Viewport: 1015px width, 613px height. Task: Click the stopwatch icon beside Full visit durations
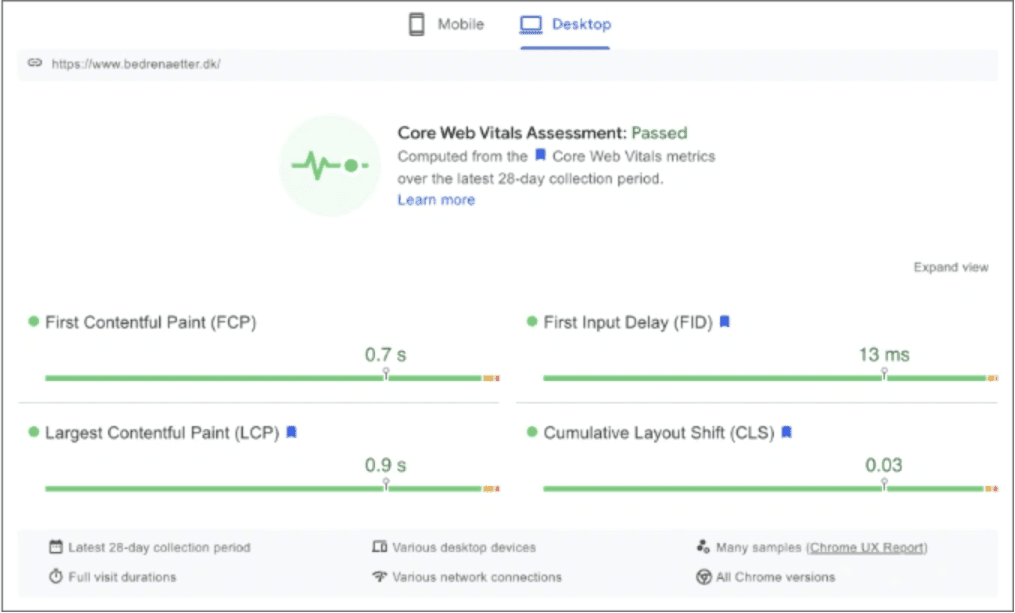point(56,577)
